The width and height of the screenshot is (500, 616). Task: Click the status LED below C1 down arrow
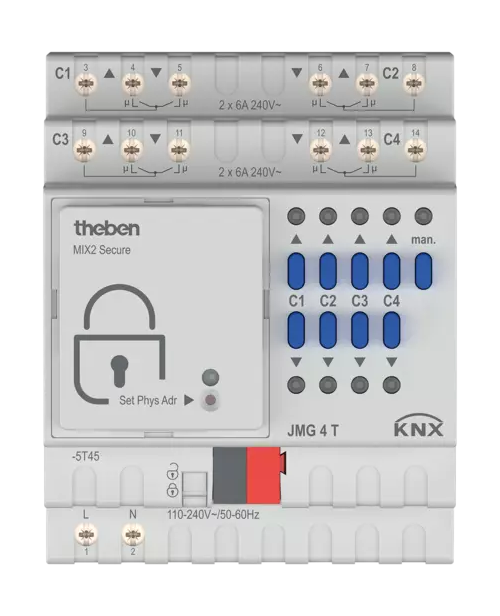tap(296, 385)
